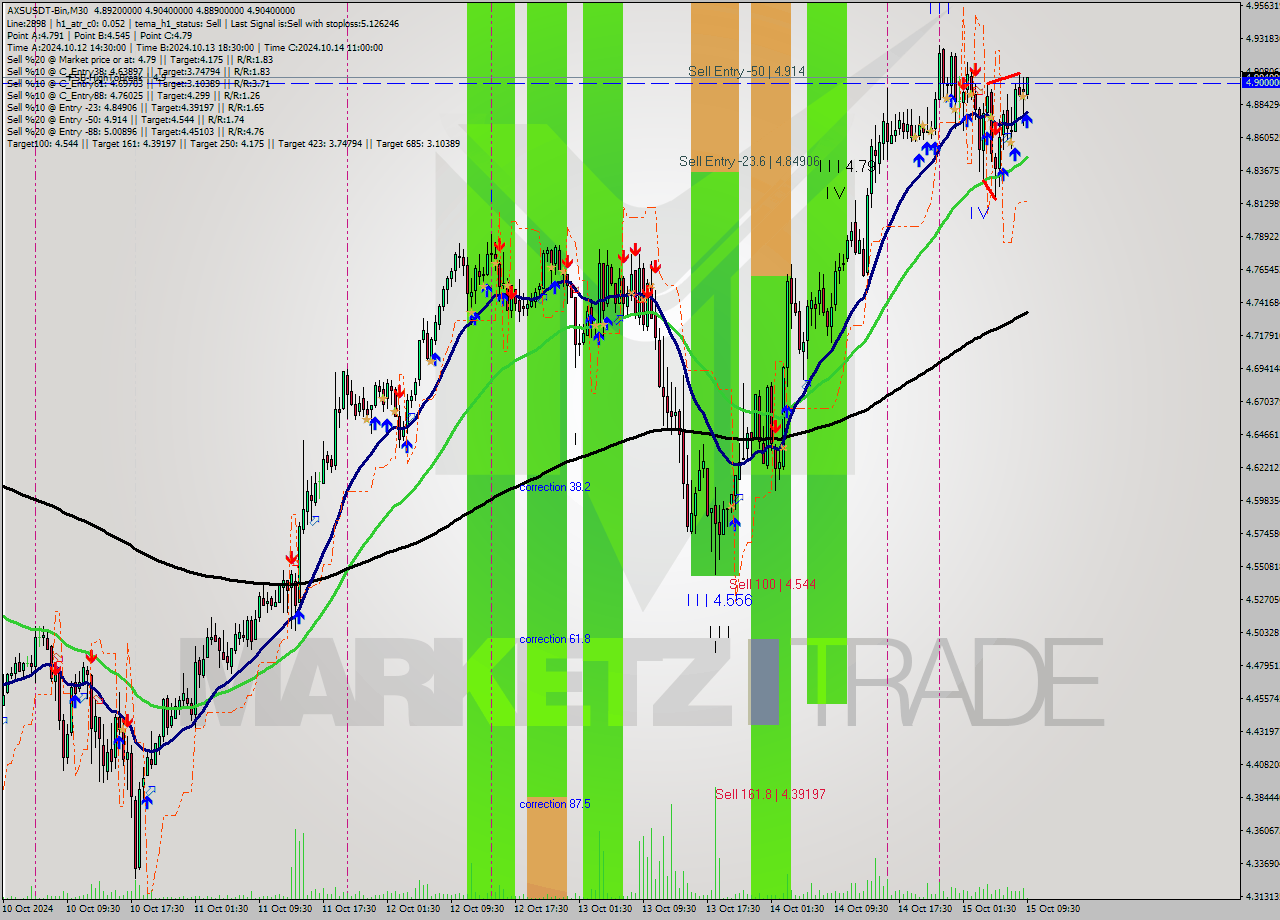Viewport: 1280px width, 920px height.
Task: Click the '11 Oct 01:30' time axis label
Action: (x=219, y=909)
